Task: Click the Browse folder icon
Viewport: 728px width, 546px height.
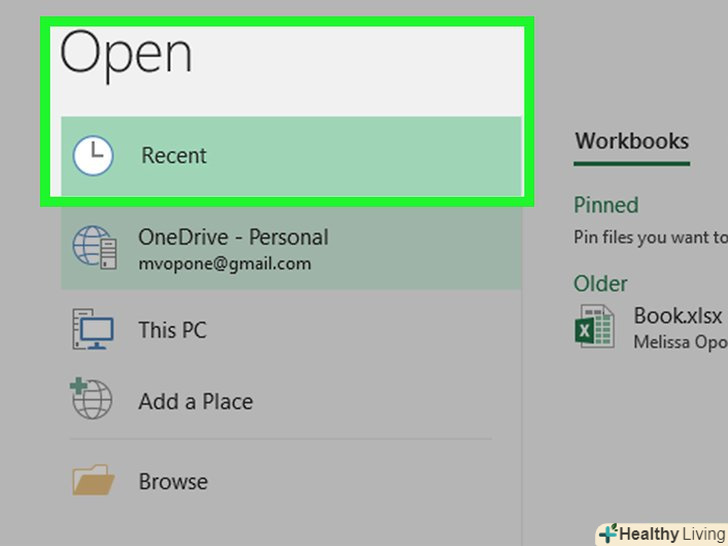Action: pos(93,480)
